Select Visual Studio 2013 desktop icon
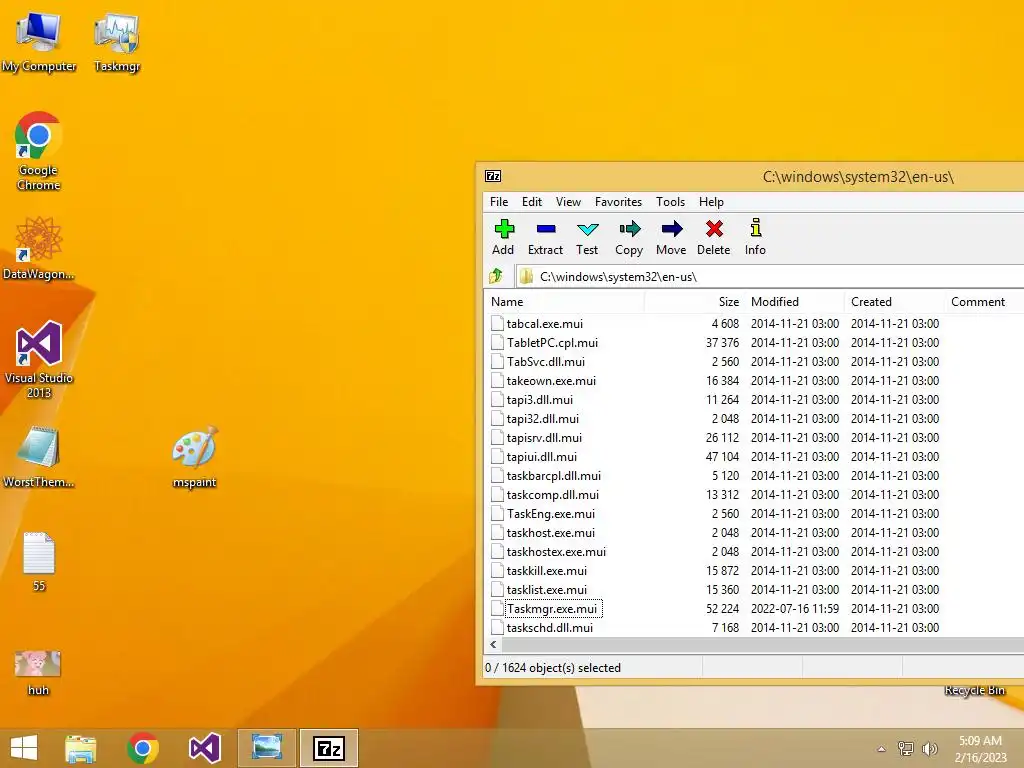 coord(39,360)
